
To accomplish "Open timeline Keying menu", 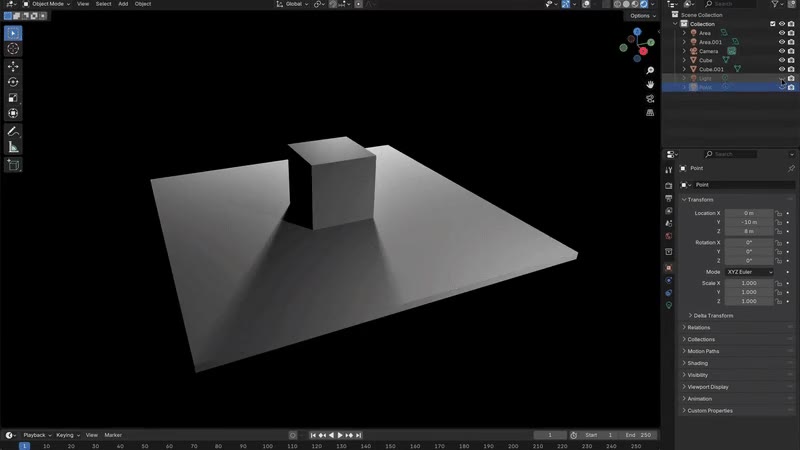I will point(67,435).
